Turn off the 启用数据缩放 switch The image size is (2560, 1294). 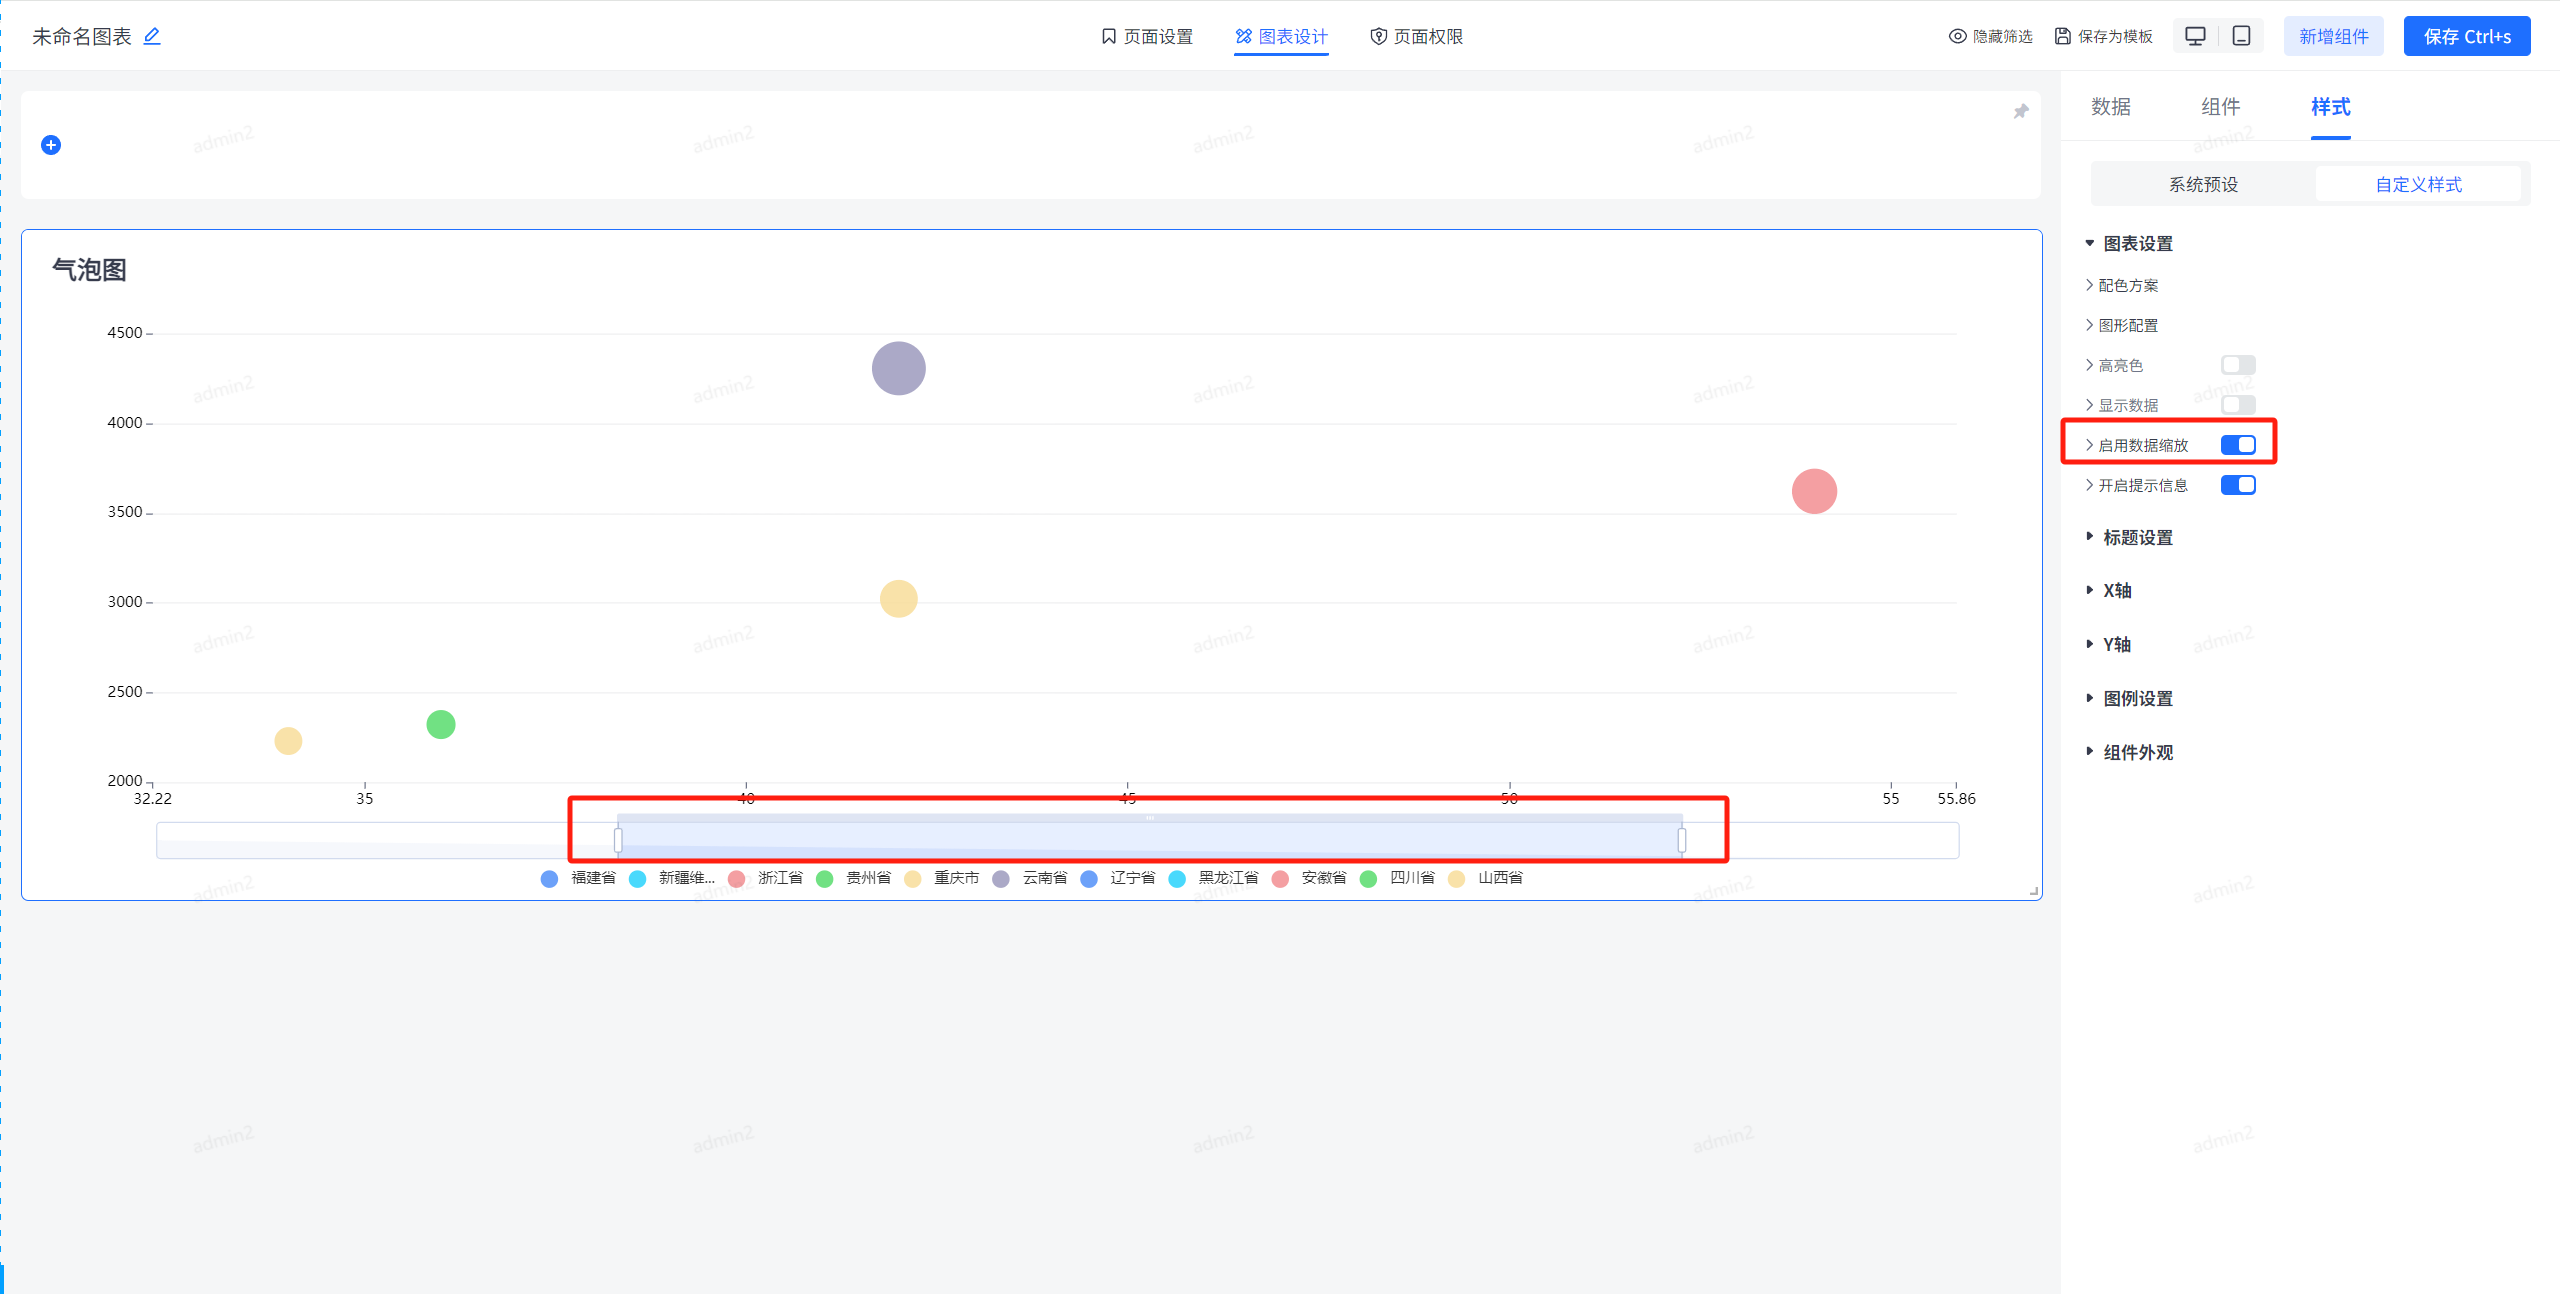[2238, 445]
